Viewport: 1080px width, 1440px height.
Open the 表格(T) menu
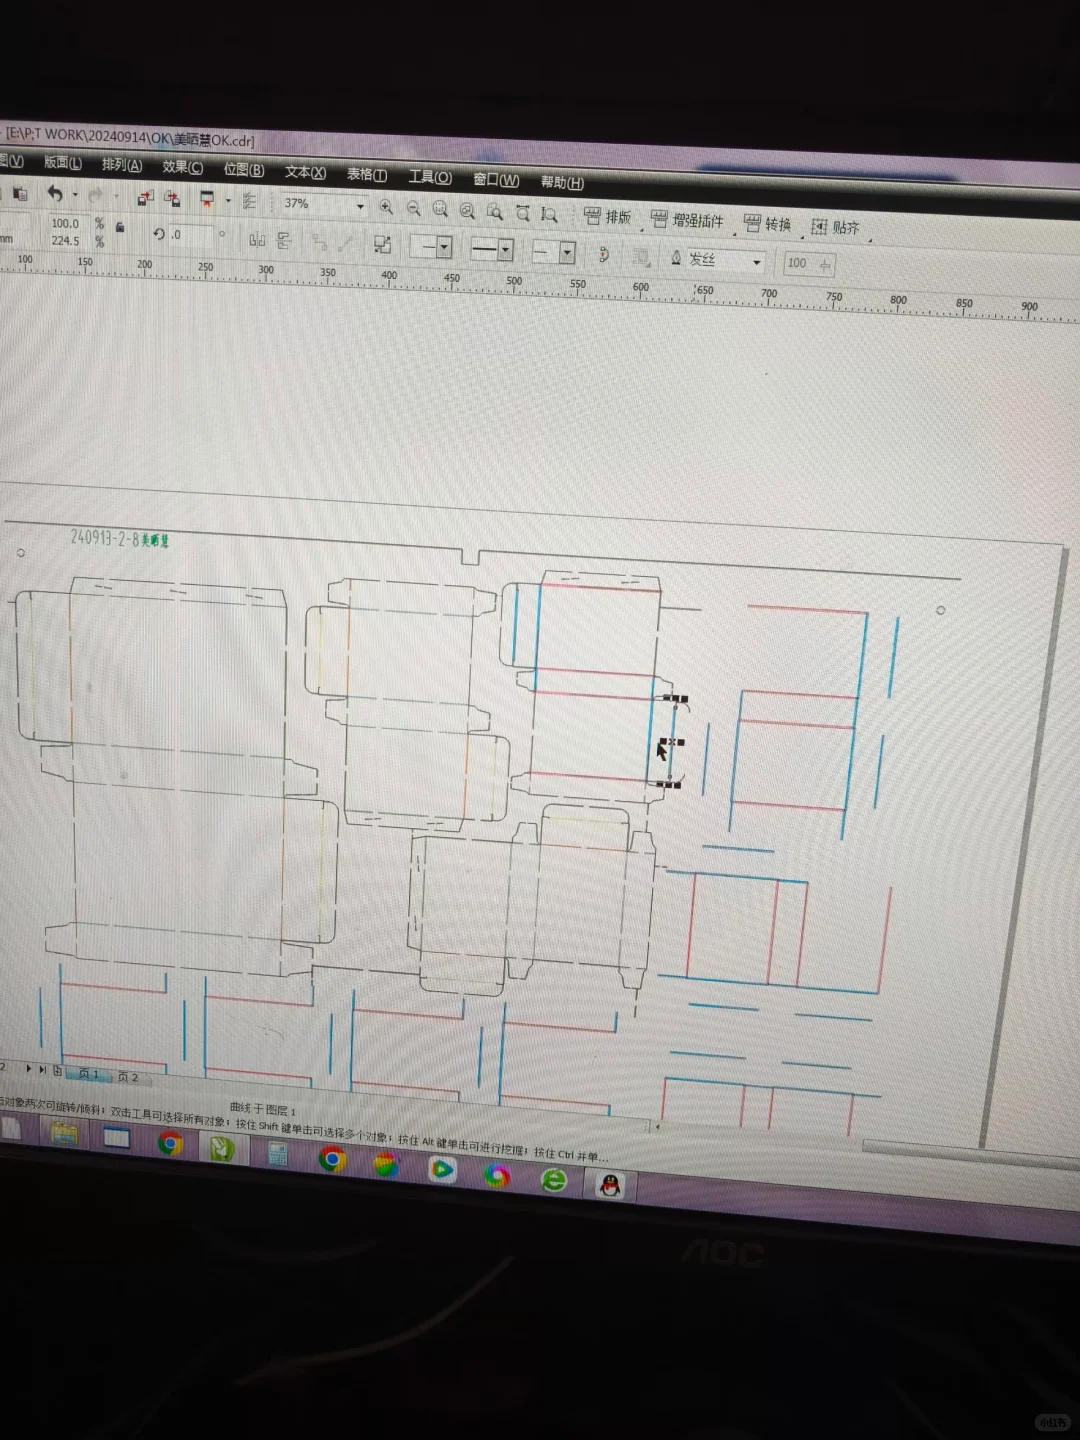pyautogui.click(x=366, y=175)
